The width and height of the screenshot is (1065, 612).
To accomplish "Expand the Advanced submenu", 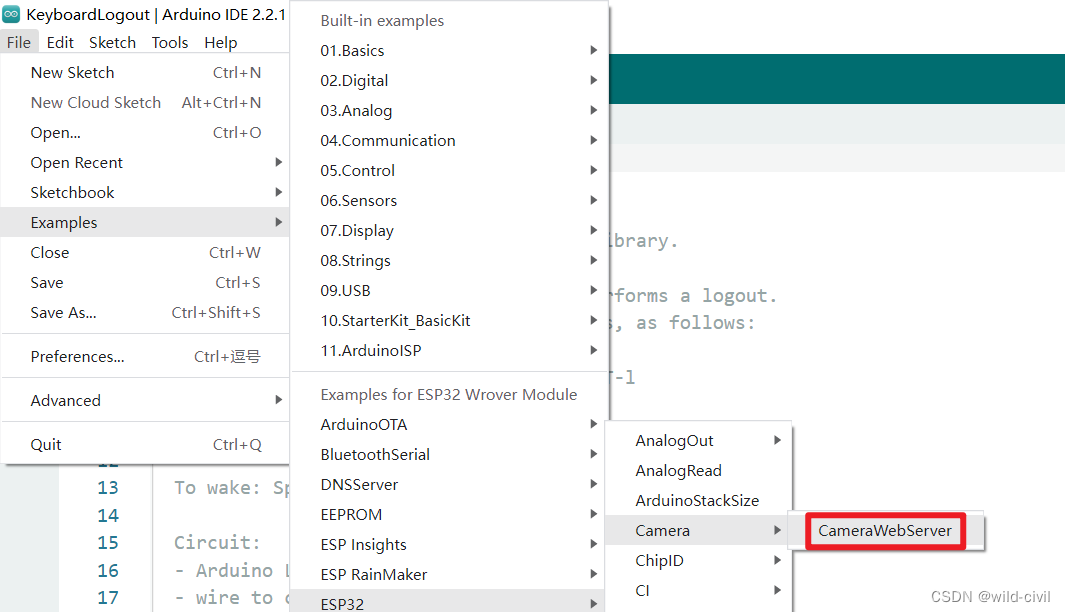I will [x=145, y=400].
